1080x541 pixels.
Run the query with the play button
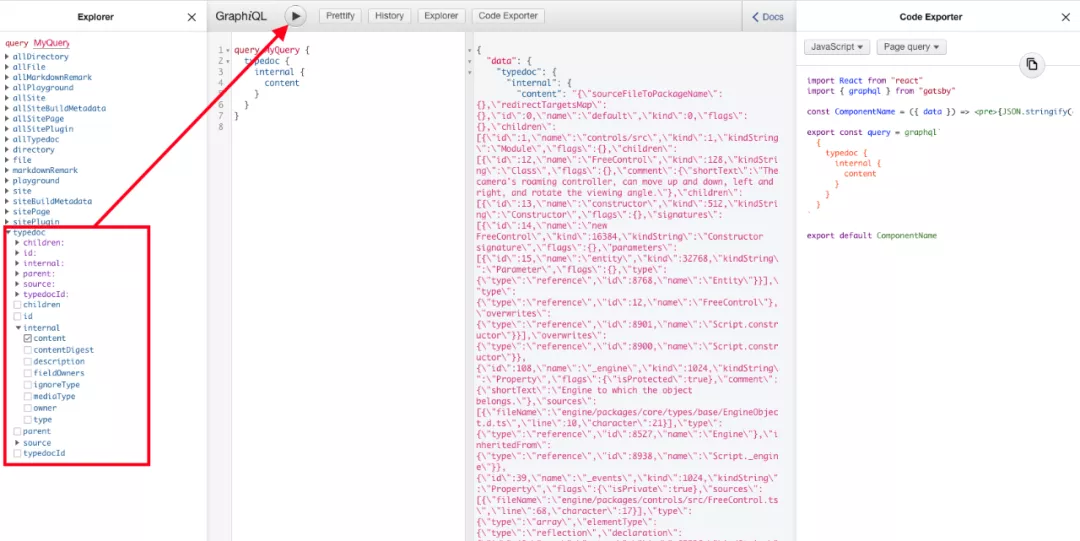[x=295, y=16]
